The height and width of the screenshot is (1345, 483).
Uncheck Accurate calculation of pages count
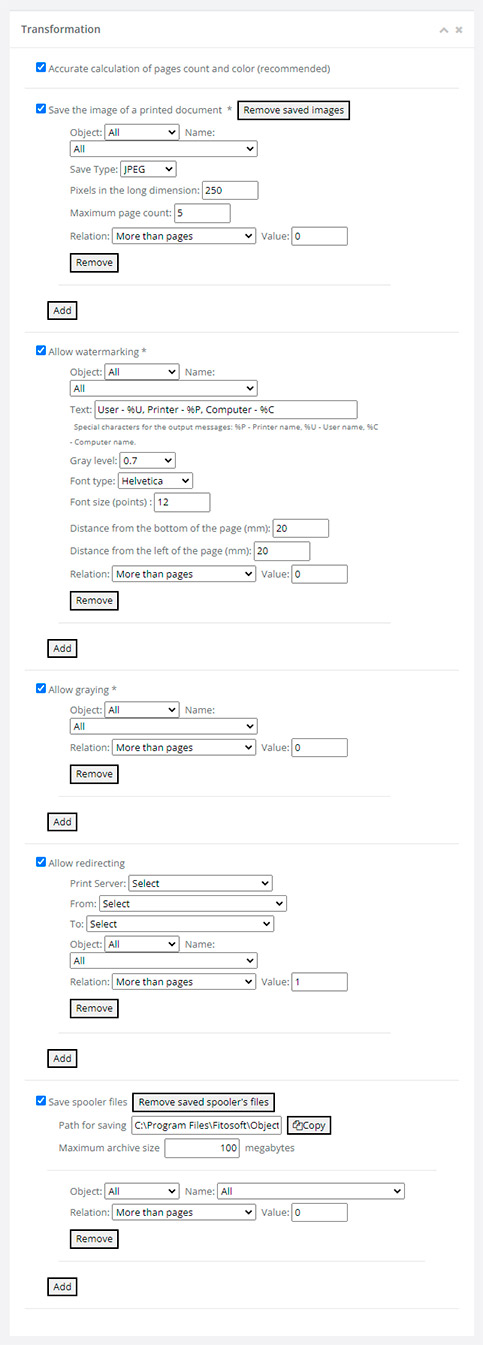41,68
